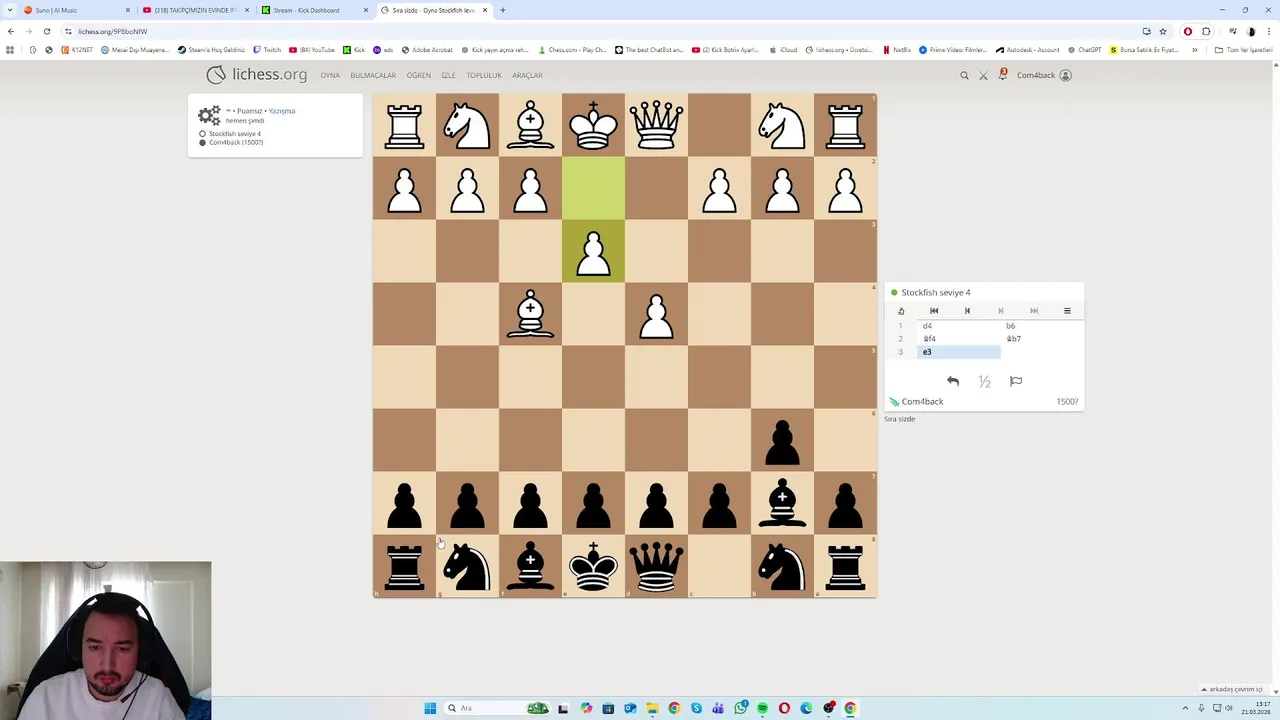Select move b6 in the move list

coord(1041,326)
